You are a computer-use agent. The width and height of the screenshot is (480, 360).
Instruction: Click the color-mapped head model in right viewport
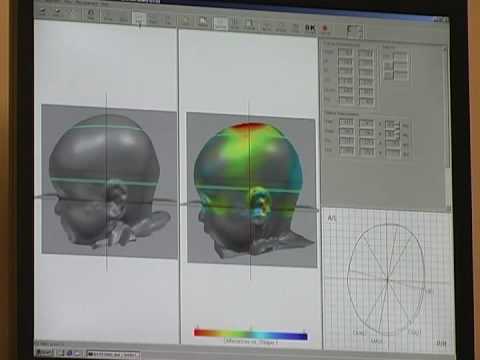(x=253, y=190)
